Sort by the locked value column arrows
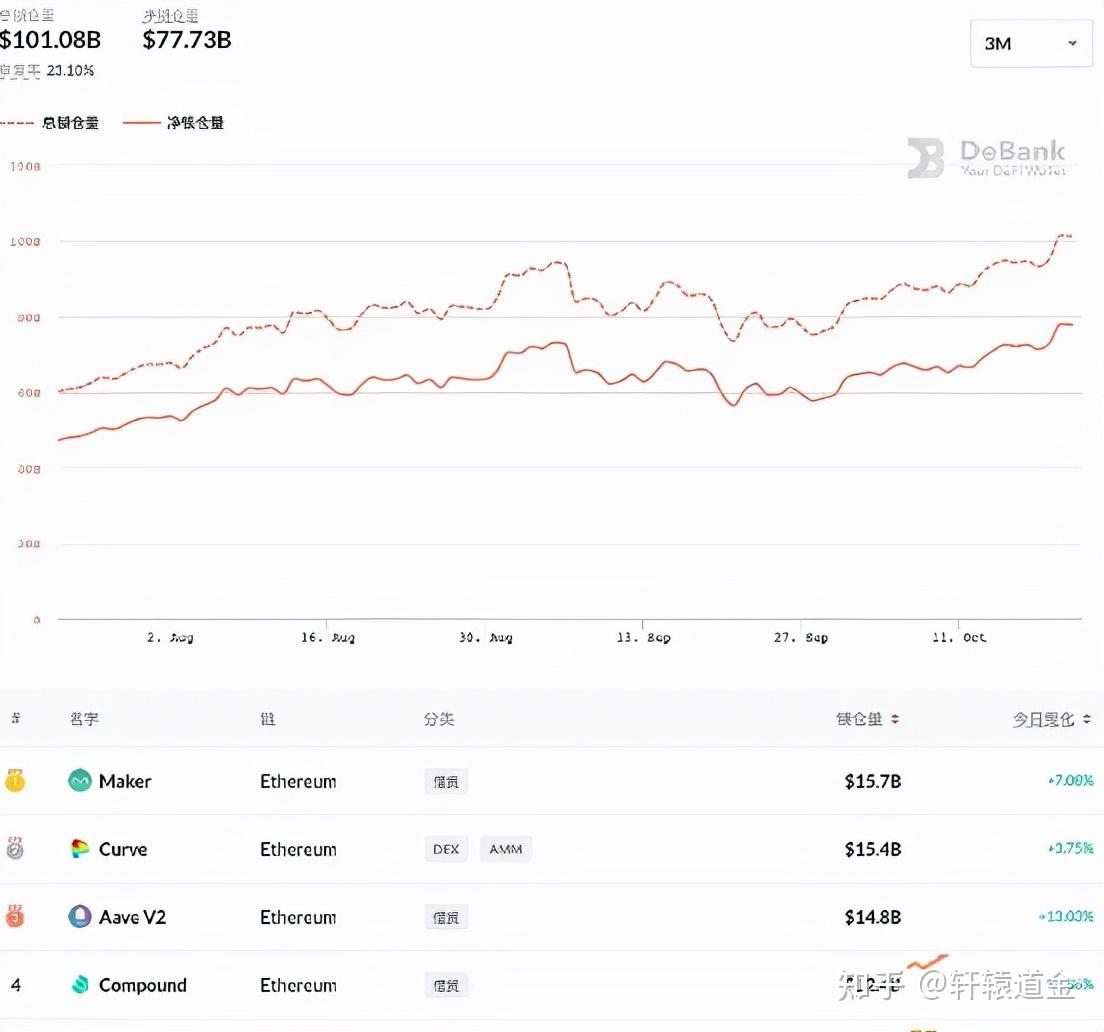The width and height of the screenshot is (1104, 1032). (895, 719)
